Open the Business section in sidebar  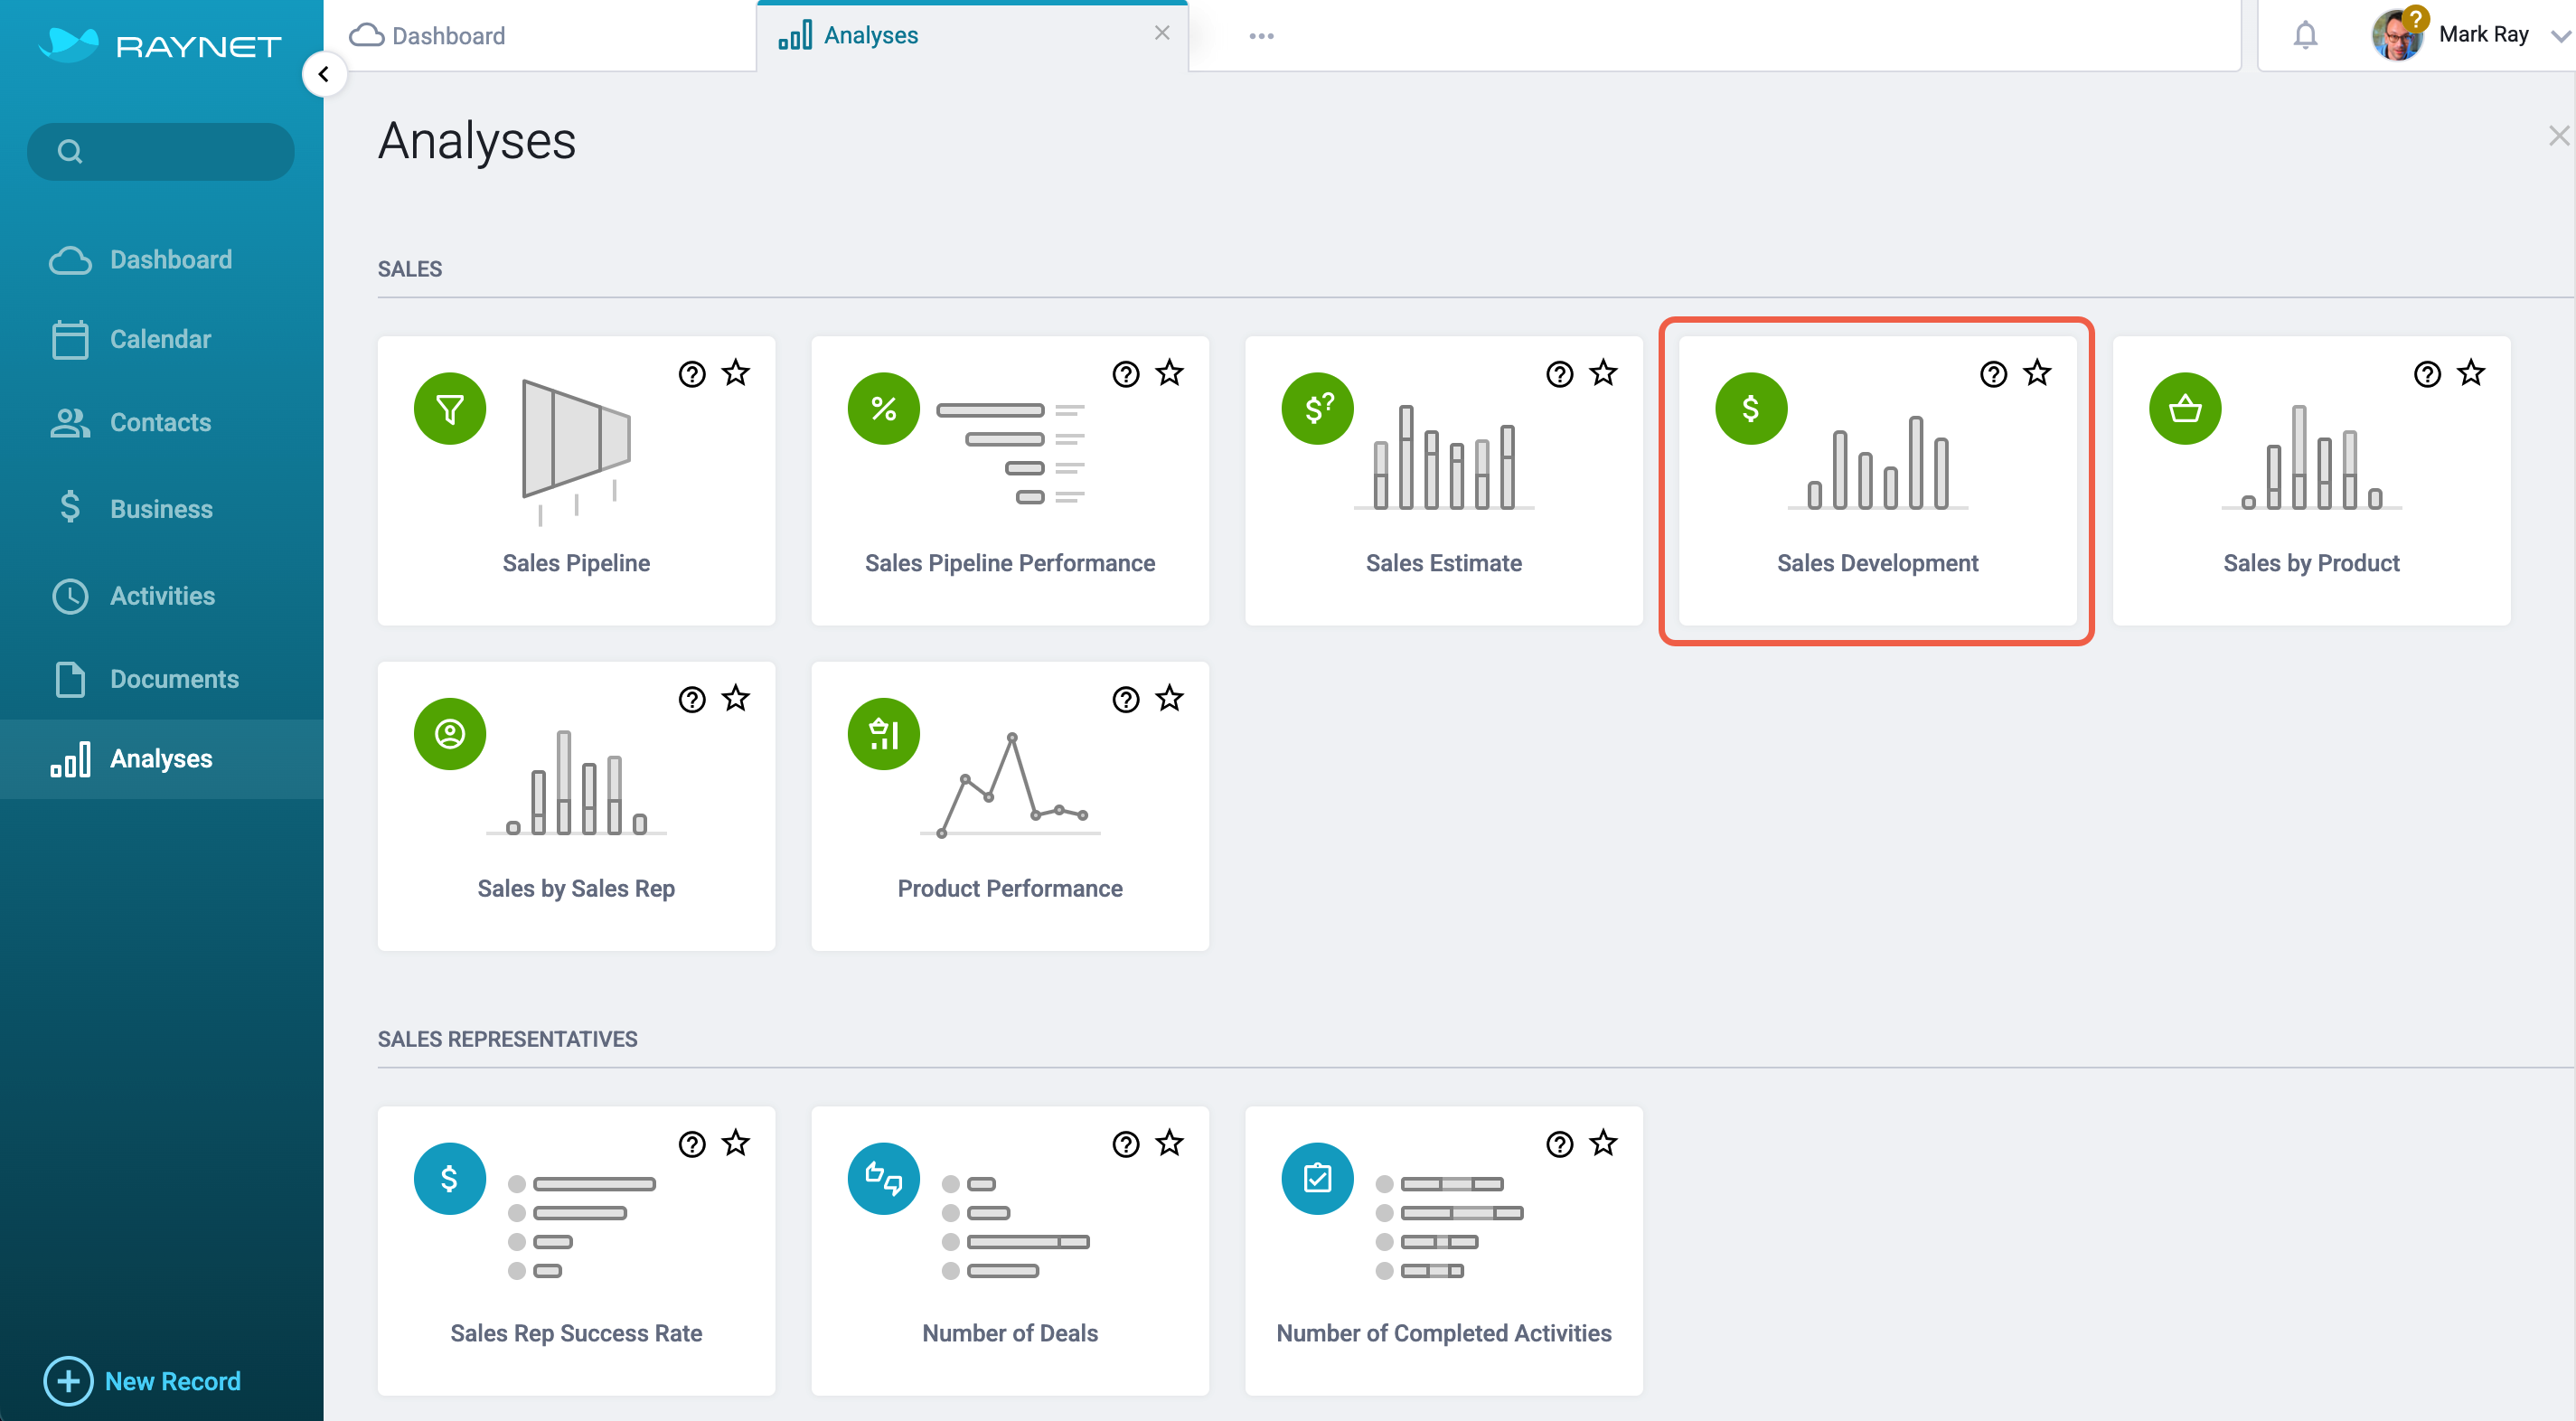(x=161, y=509)
